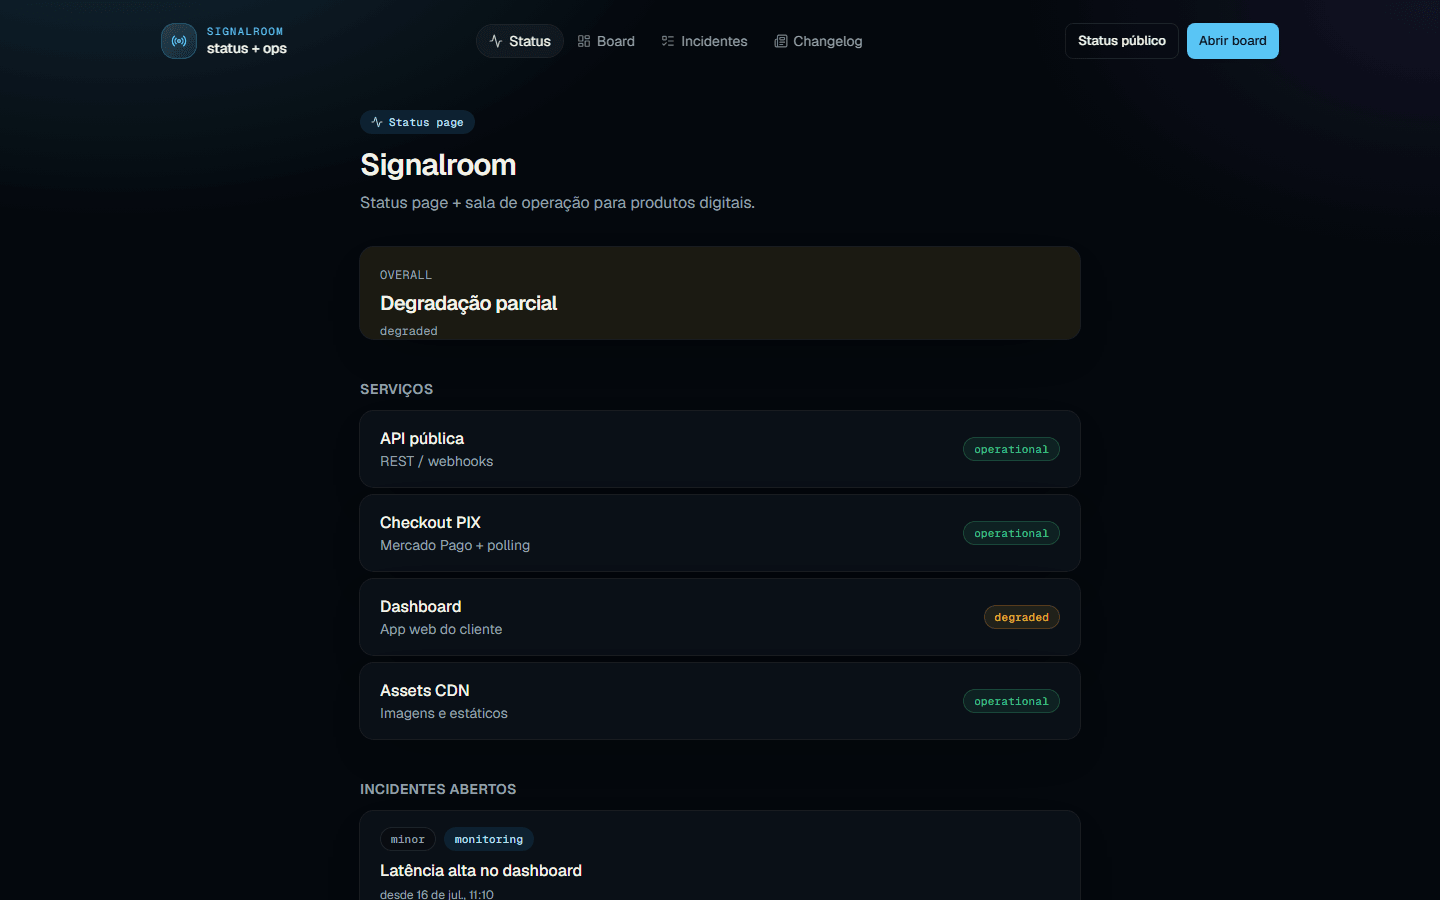Click the minor severity tag
This screenshot has height=900, width=1440.
tap(408, 839)
